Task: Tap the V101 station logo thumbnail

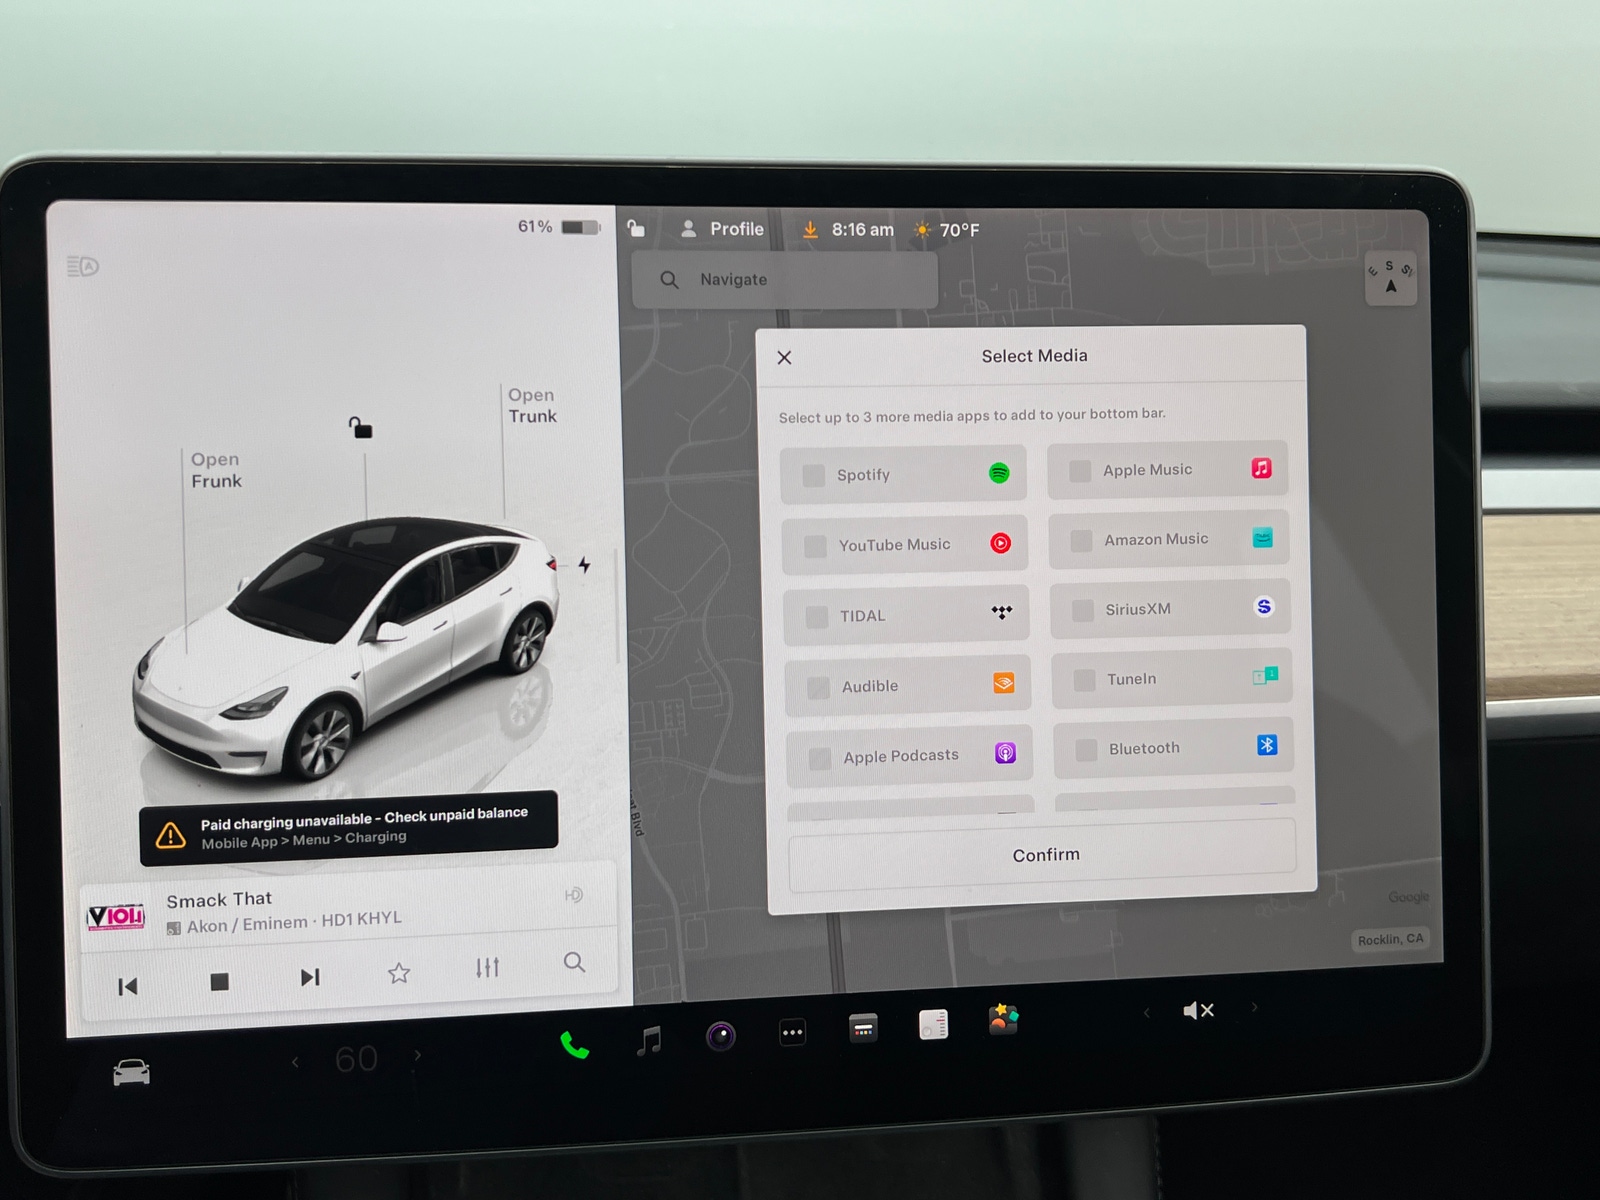Action: click(116, 916)
